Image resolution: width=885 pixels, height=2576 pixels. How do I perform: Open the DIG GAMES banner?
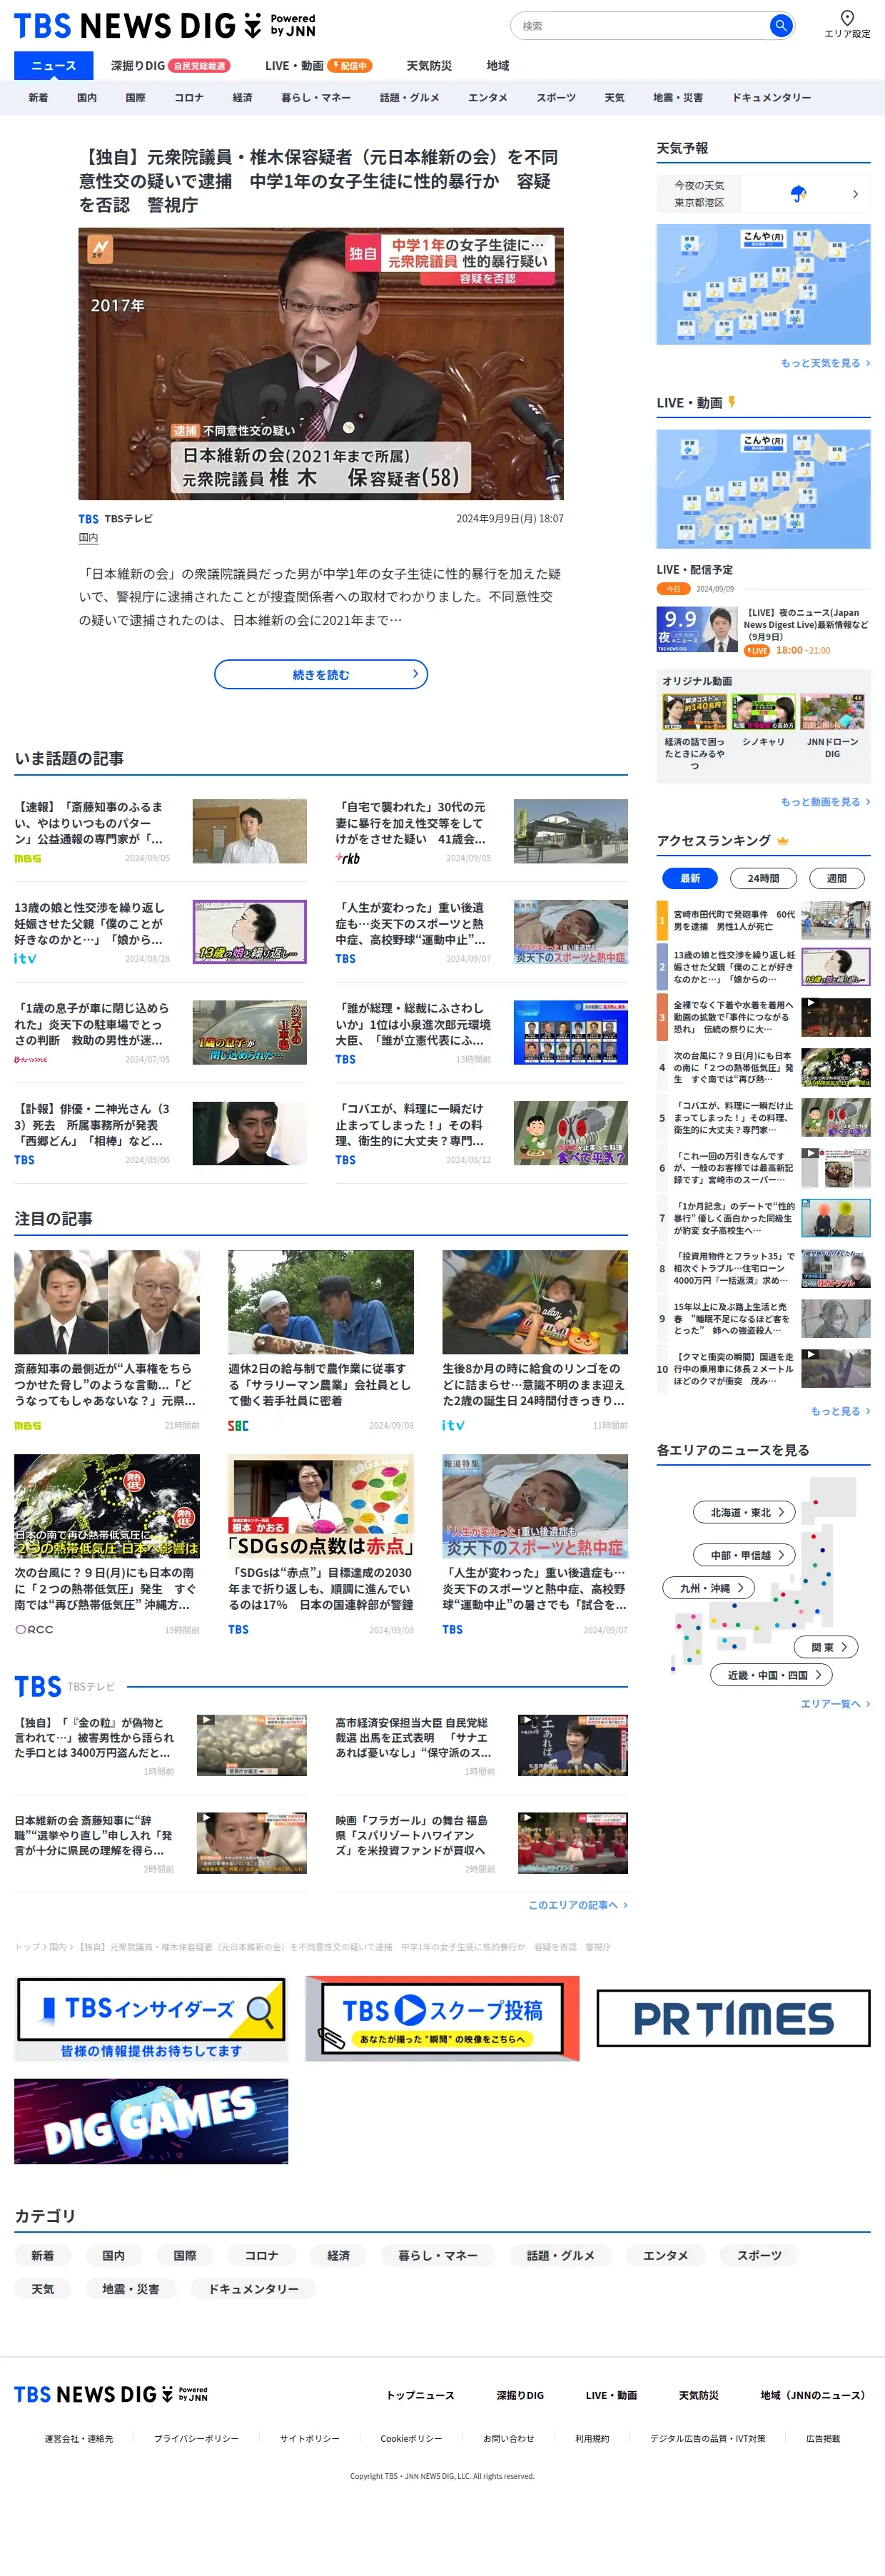[x=151, y=2121]
